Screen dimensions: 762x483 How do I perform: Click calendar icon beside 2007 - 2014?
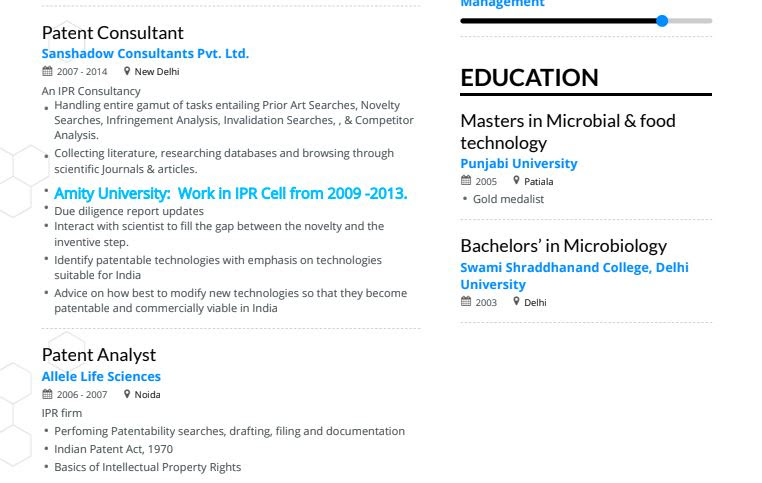pyautogui.click(x=47, y=71)
